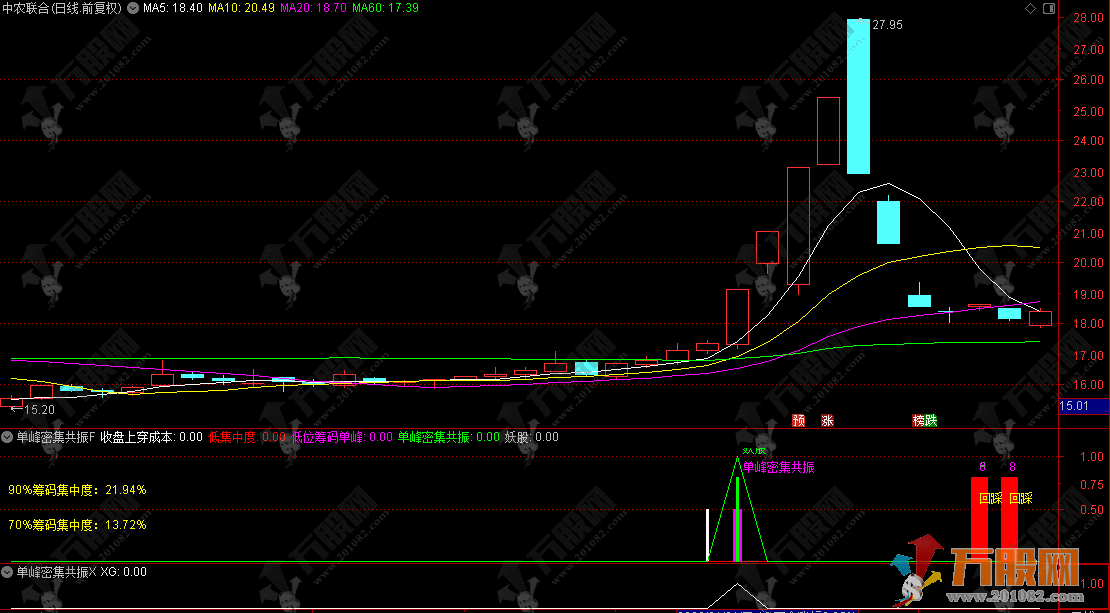The width and height of the screenshot is (1110, 613).
Task: Click the 90%筹码集中度: 21.94% text
Action: click(x=77, y=490)
